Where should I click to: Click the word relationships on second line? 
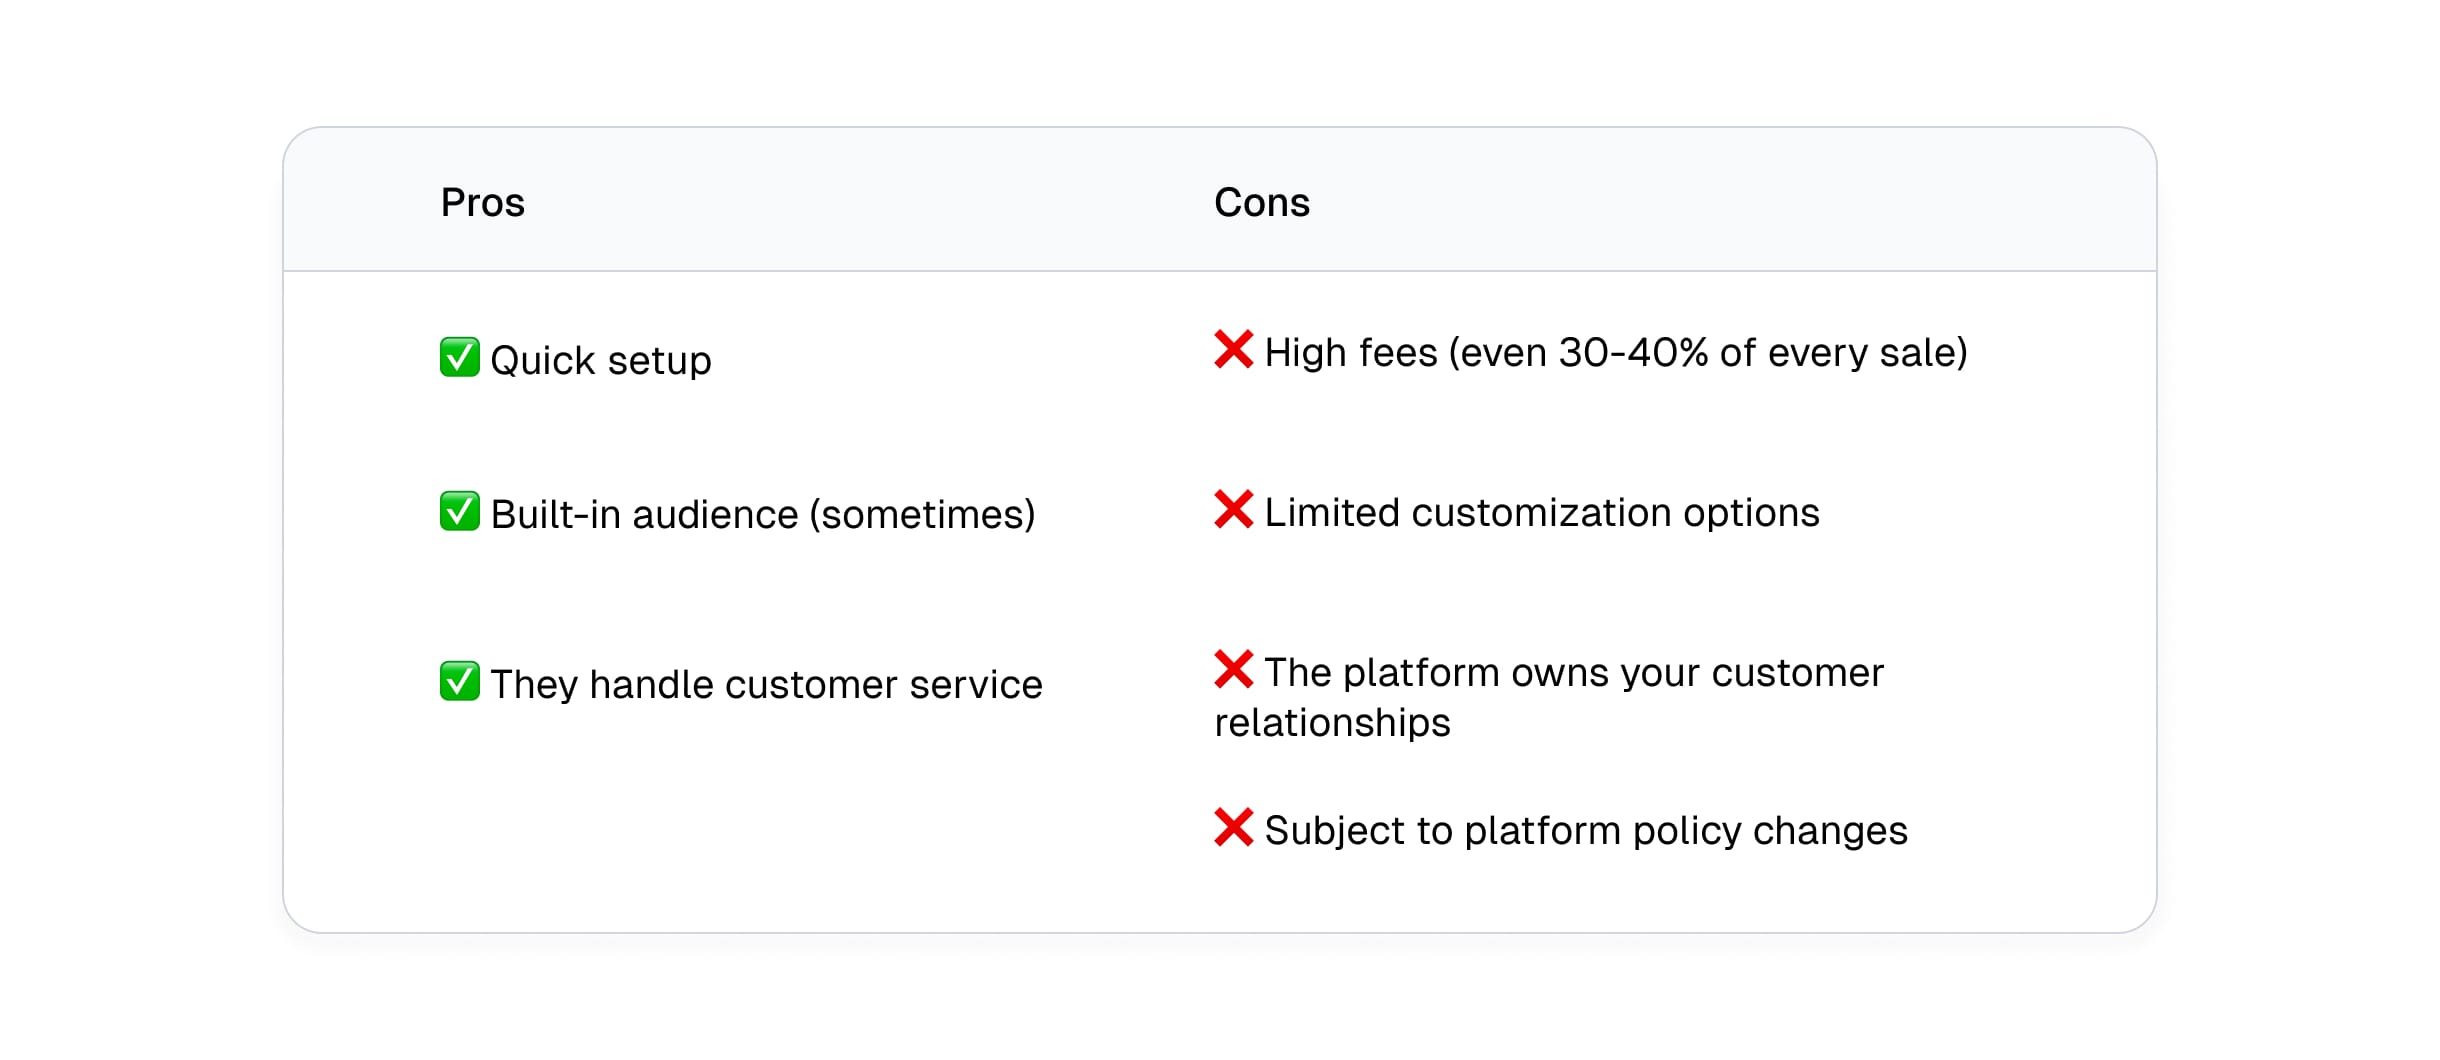[1332, 723]
